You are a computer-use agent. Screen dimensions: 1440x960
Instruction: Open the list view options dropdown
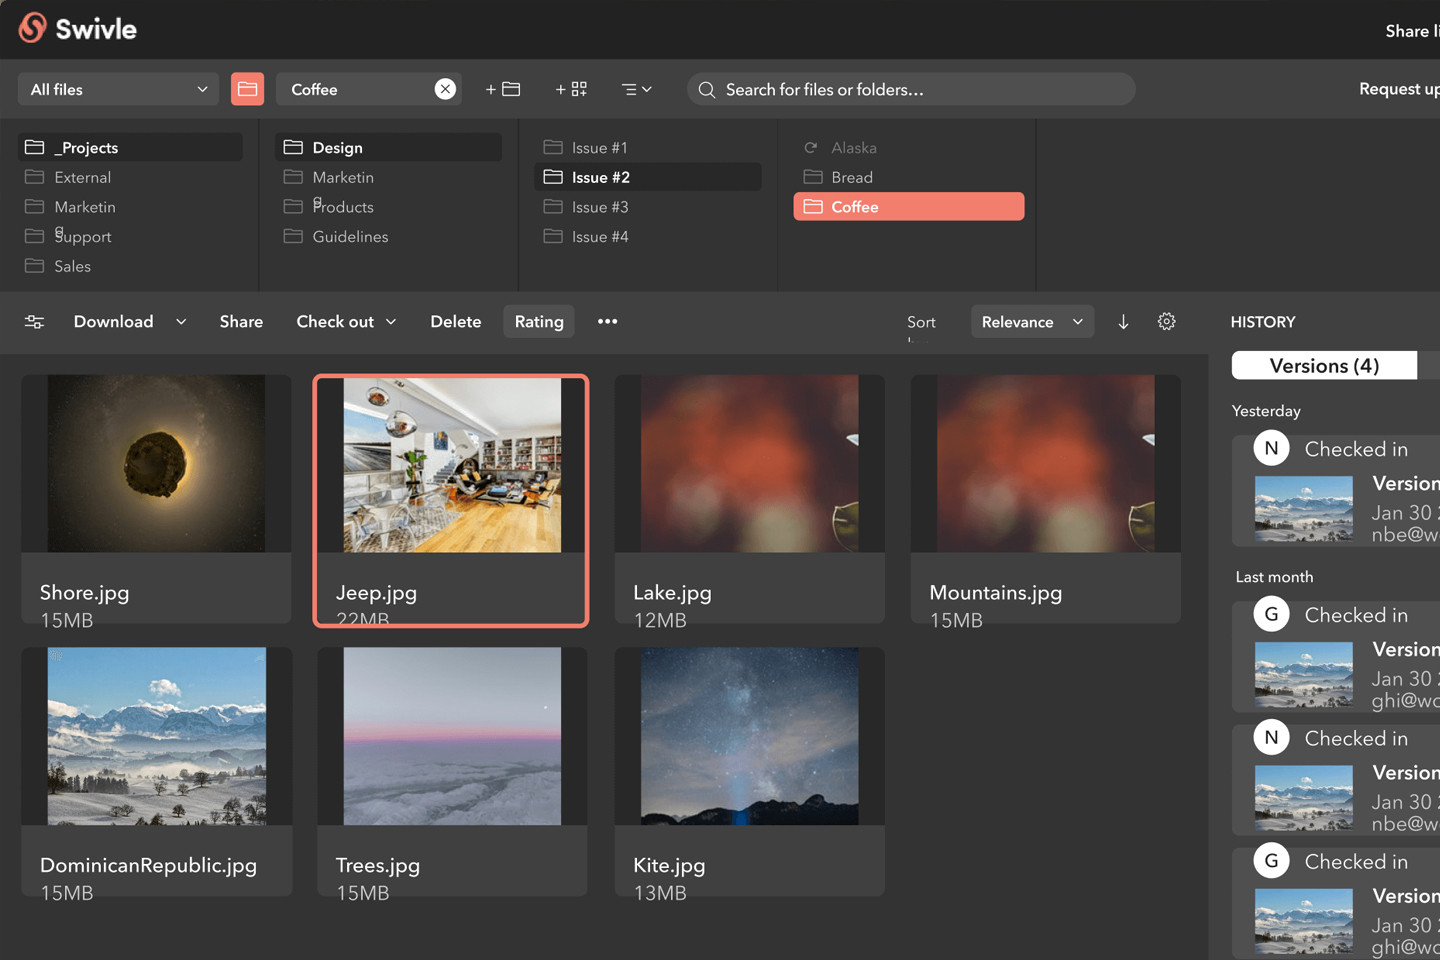click(x=636, y=89)
